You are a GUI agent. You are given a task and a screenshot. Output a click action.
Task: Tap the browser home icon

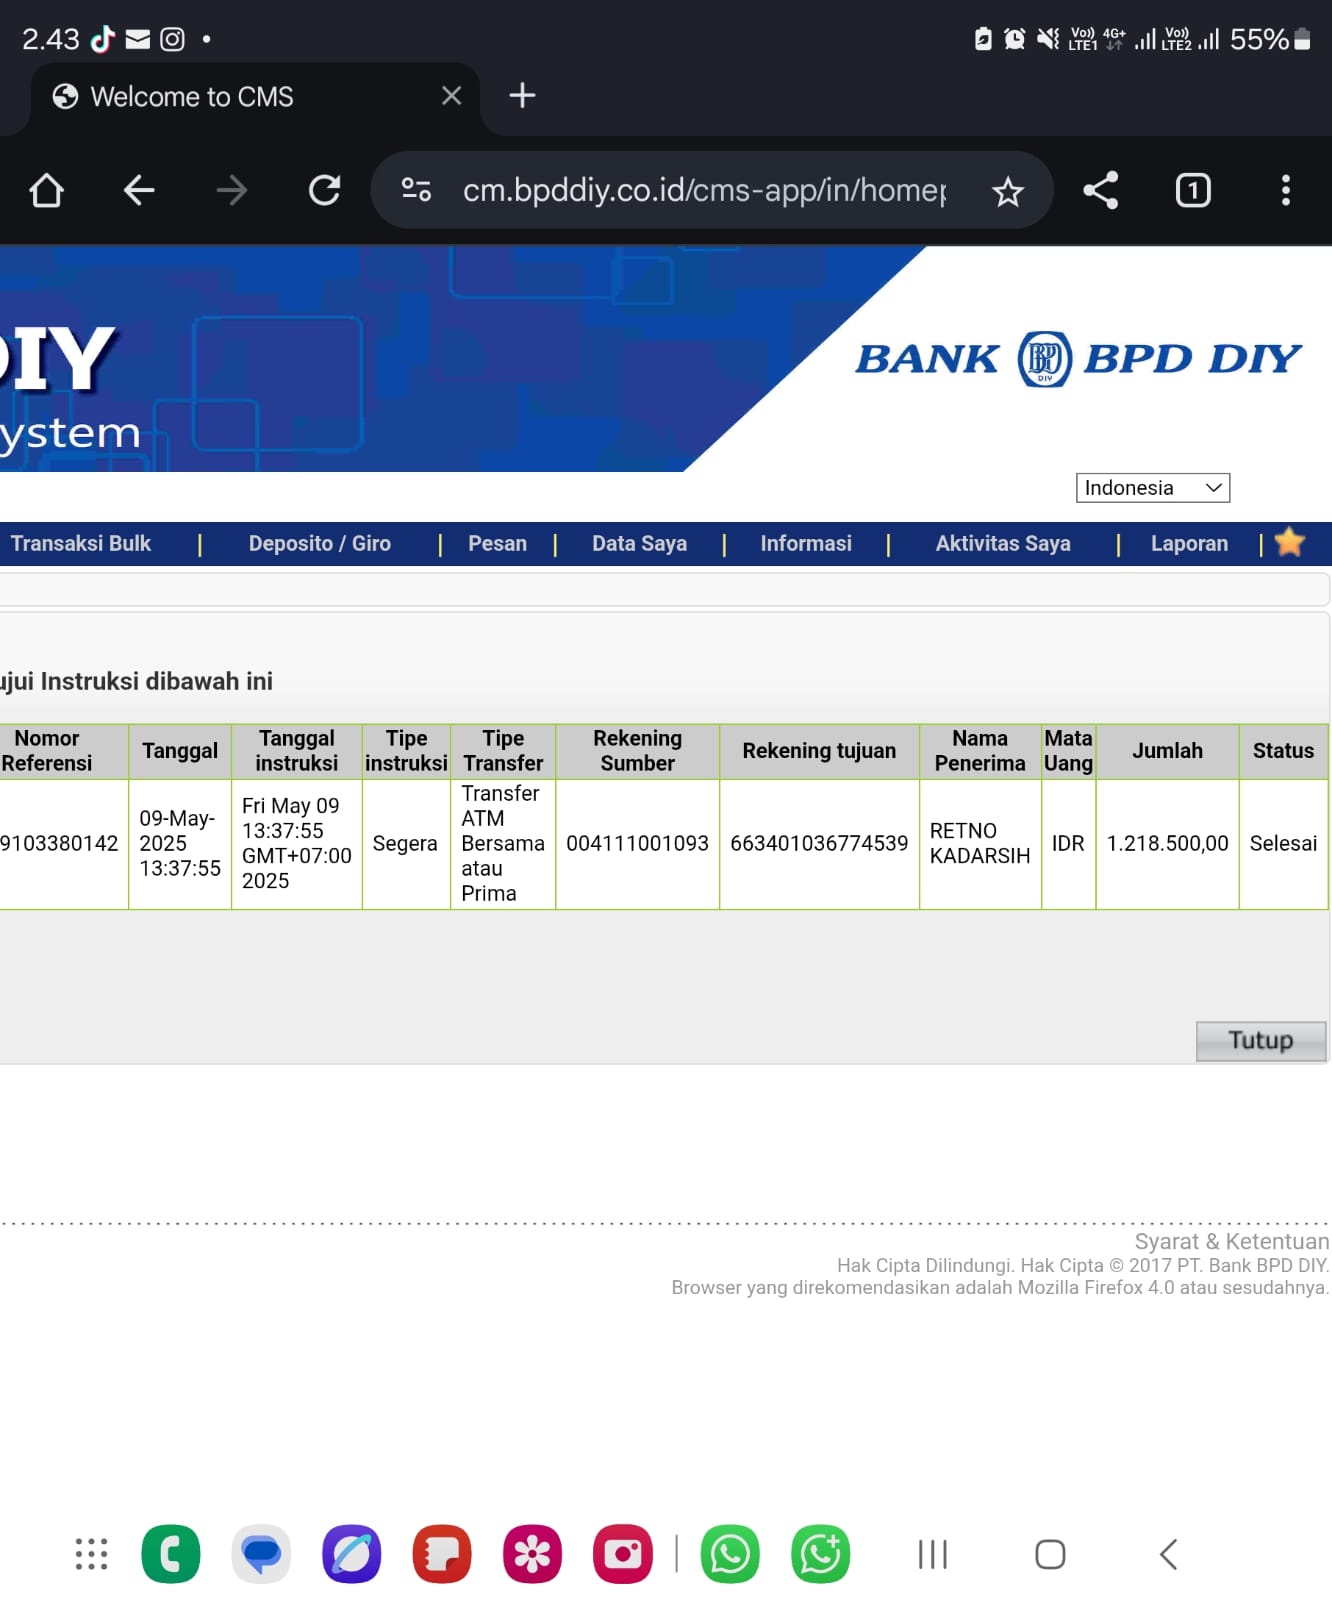tap(46, 190)
